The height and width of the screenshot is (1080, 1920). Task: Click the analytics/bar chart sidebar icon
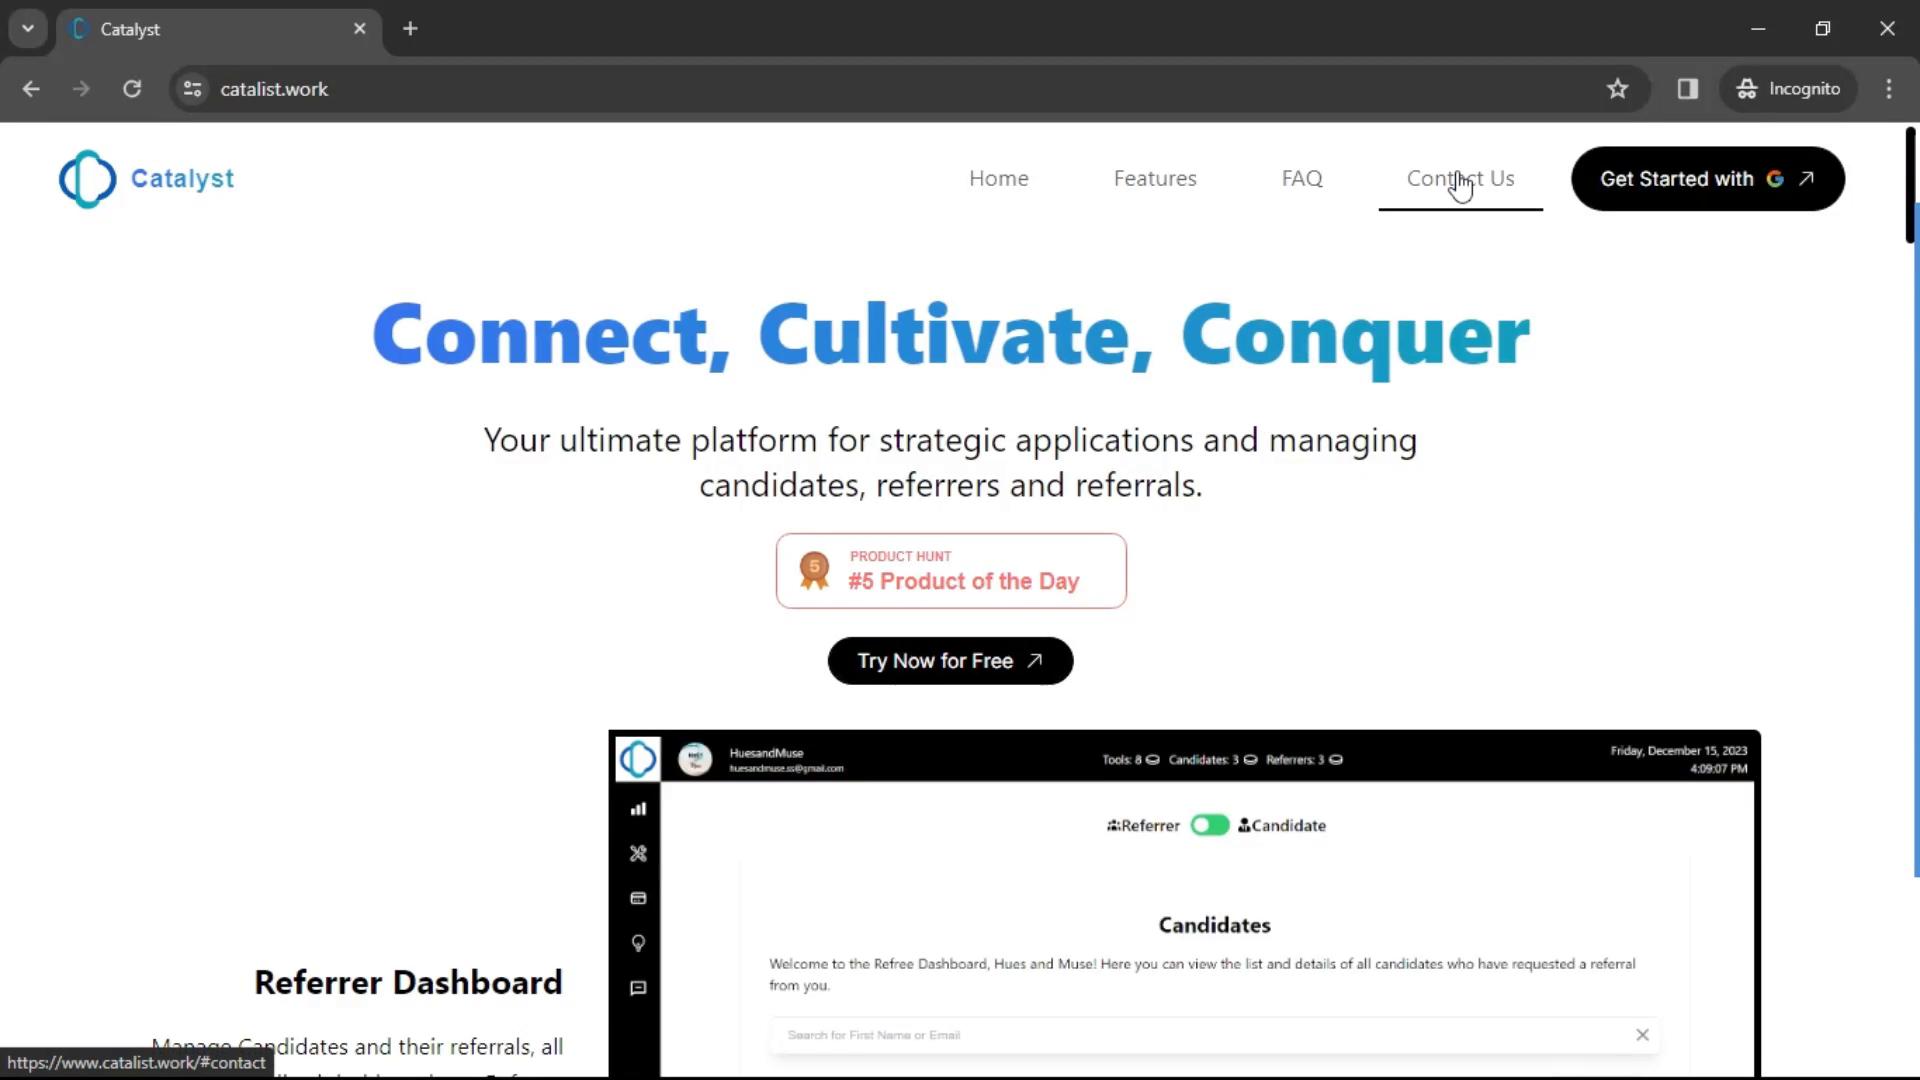point(638,808)
